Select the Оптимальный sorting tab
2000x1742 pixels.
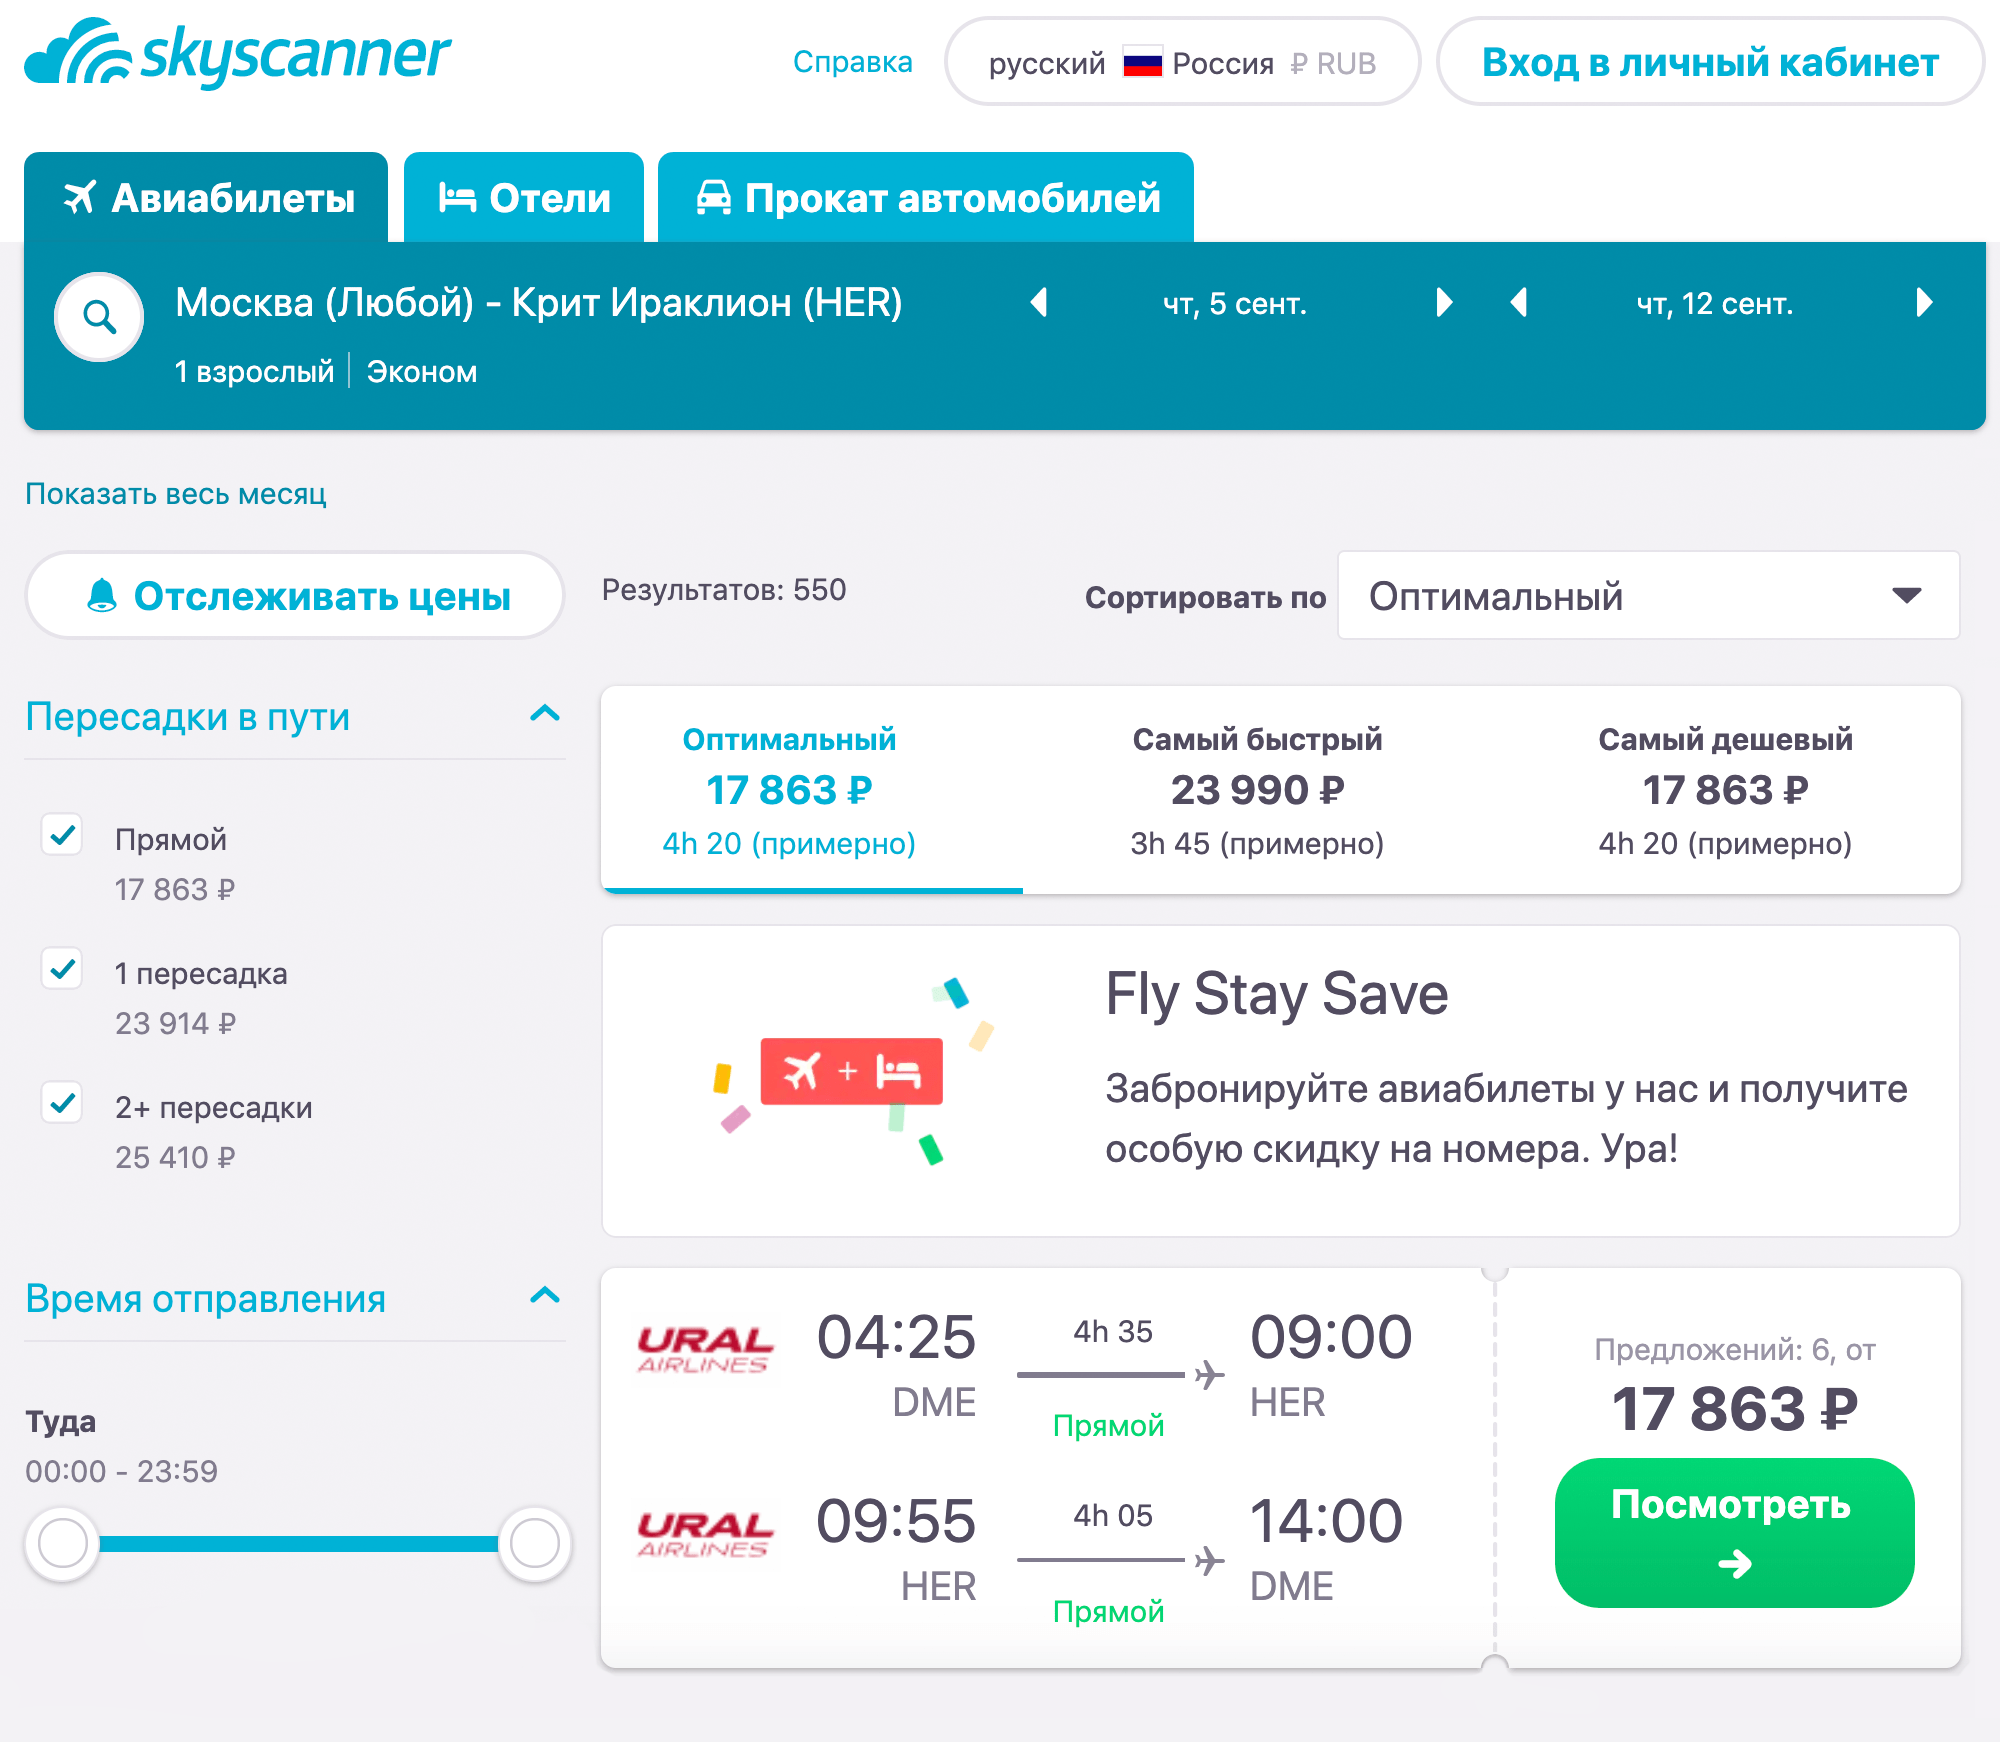(x=790, y=790)
